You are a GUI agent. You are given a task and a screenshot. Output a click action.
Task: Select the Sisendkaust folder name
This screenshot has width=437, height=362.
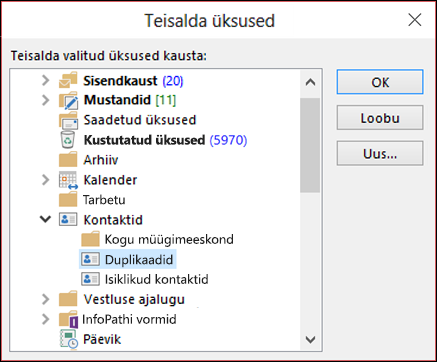120,81
